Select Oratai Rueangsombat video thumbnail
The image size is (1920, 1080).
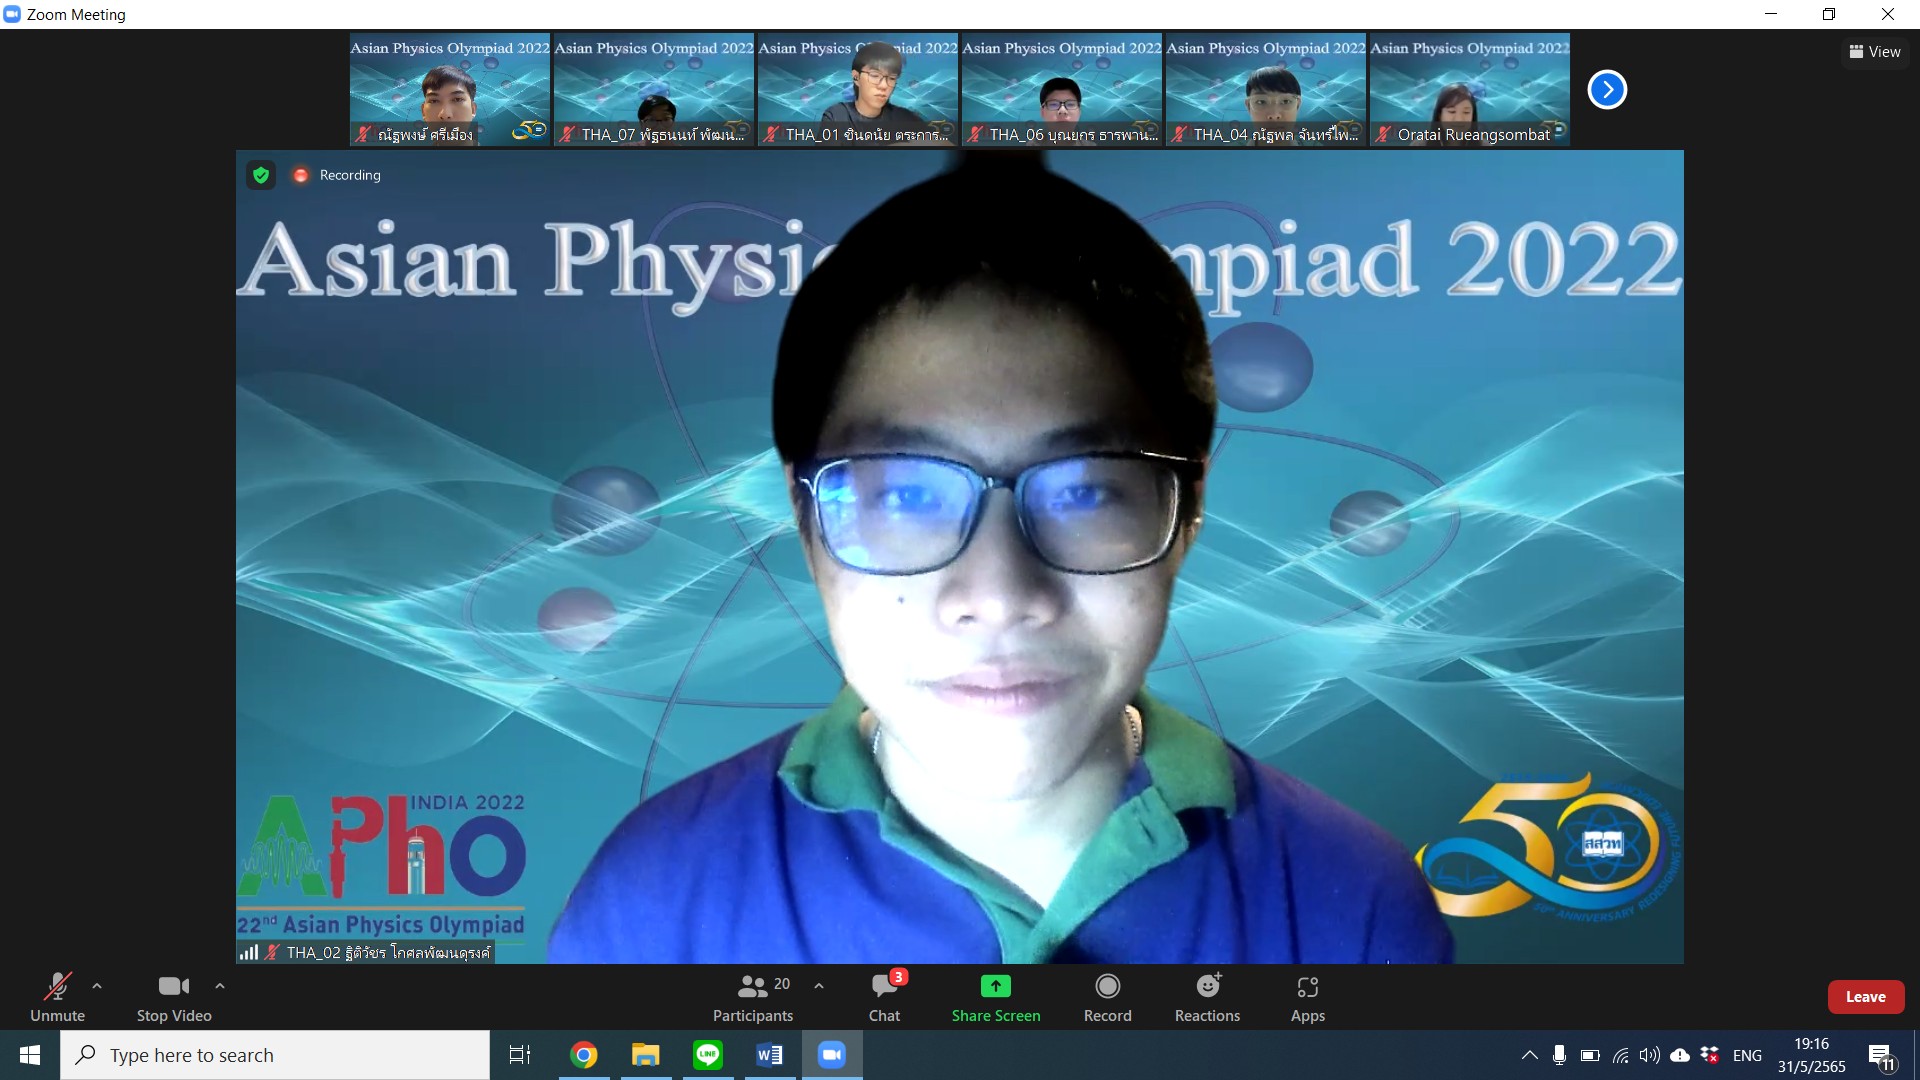coord(1470,90)
